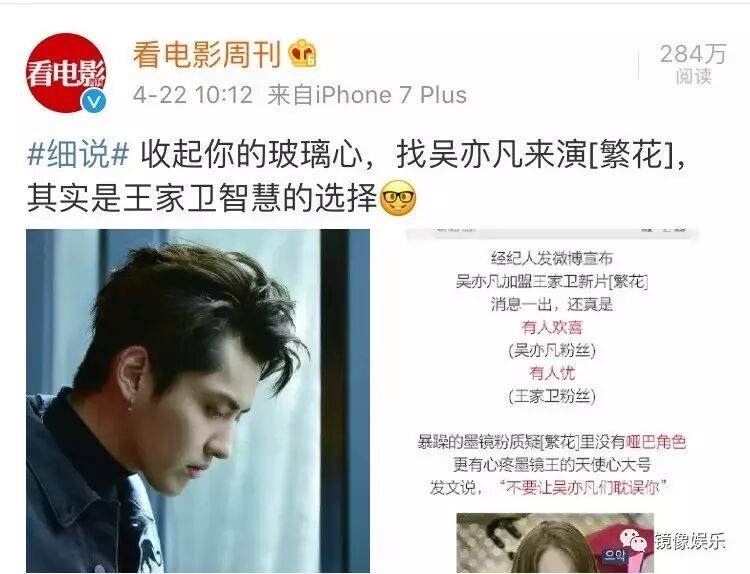
Task: Open the 看电影 red profile avatar
Action: (x=66, y=73)
